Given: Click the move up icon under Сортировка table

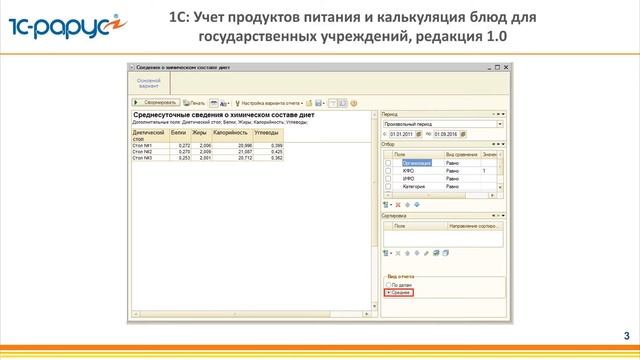Looking at the screenshot, I should tap(407, 253).
